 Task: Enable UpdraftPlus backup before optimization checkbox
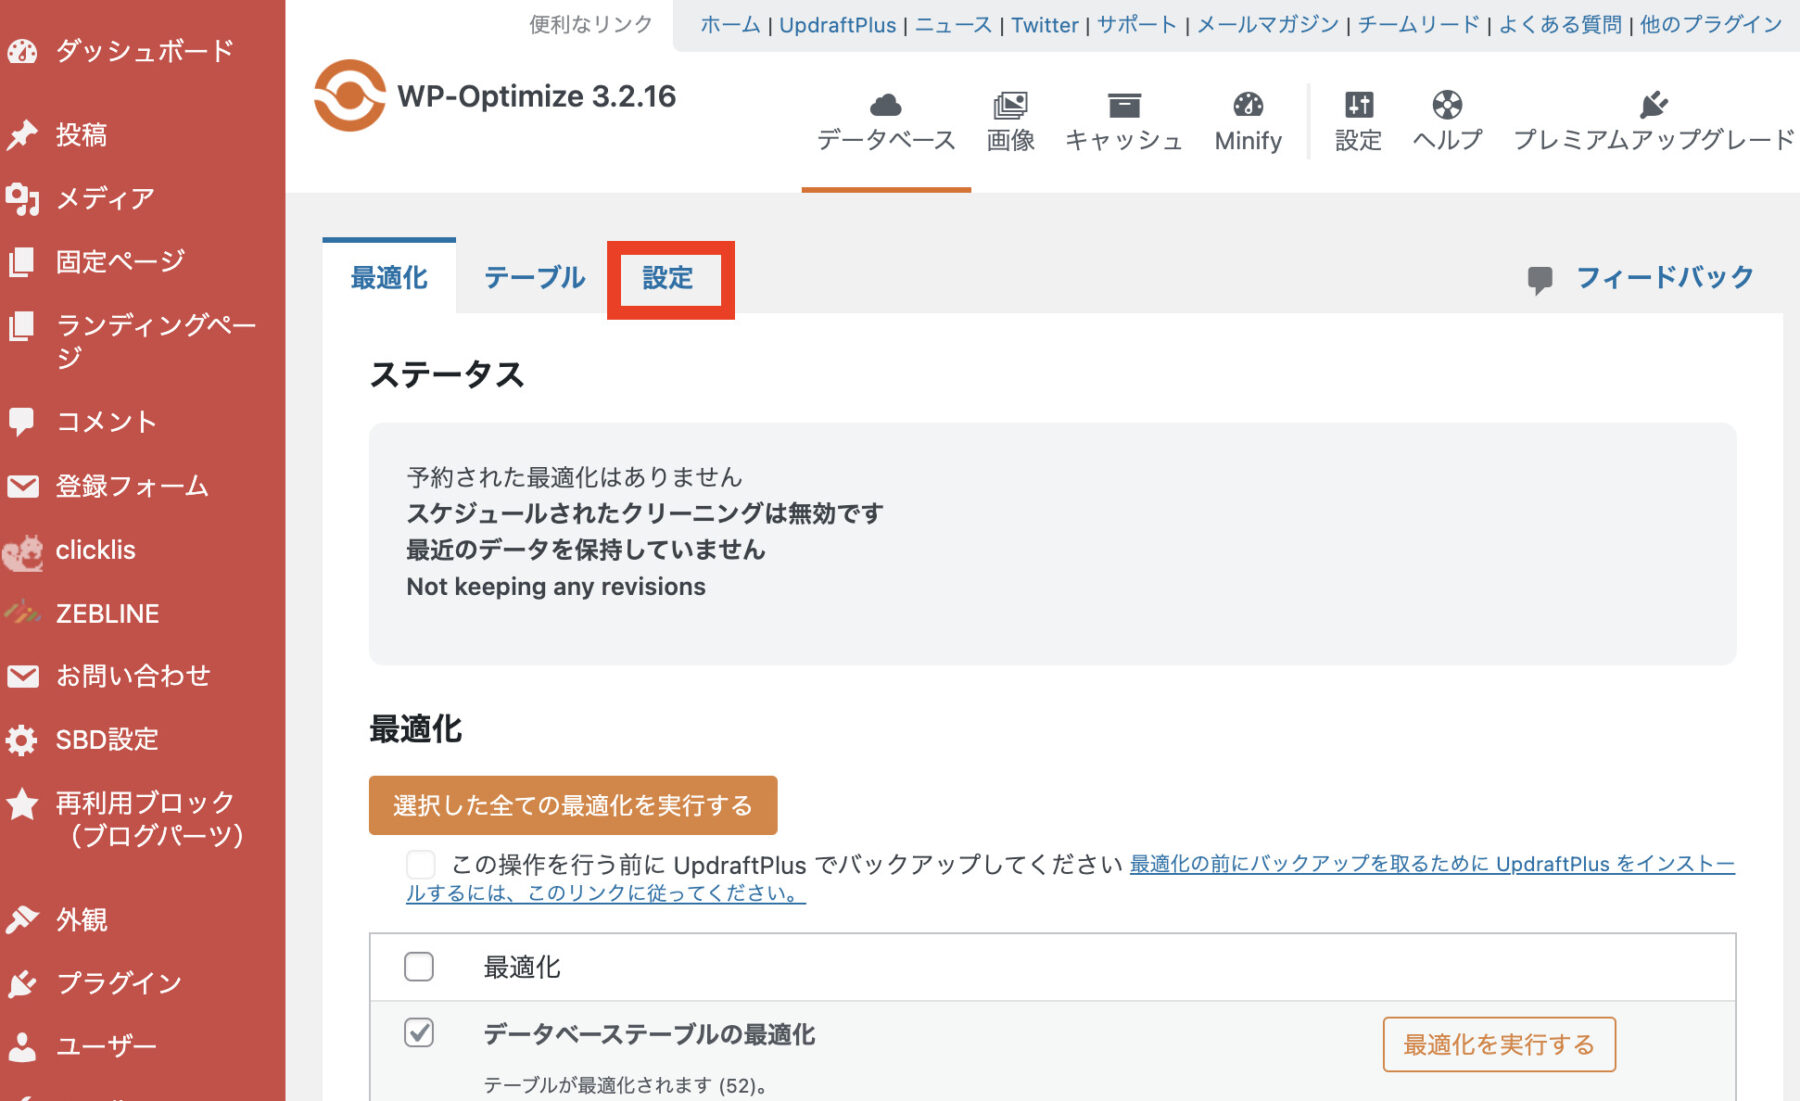pyautogui.click(x=420, y=864)
